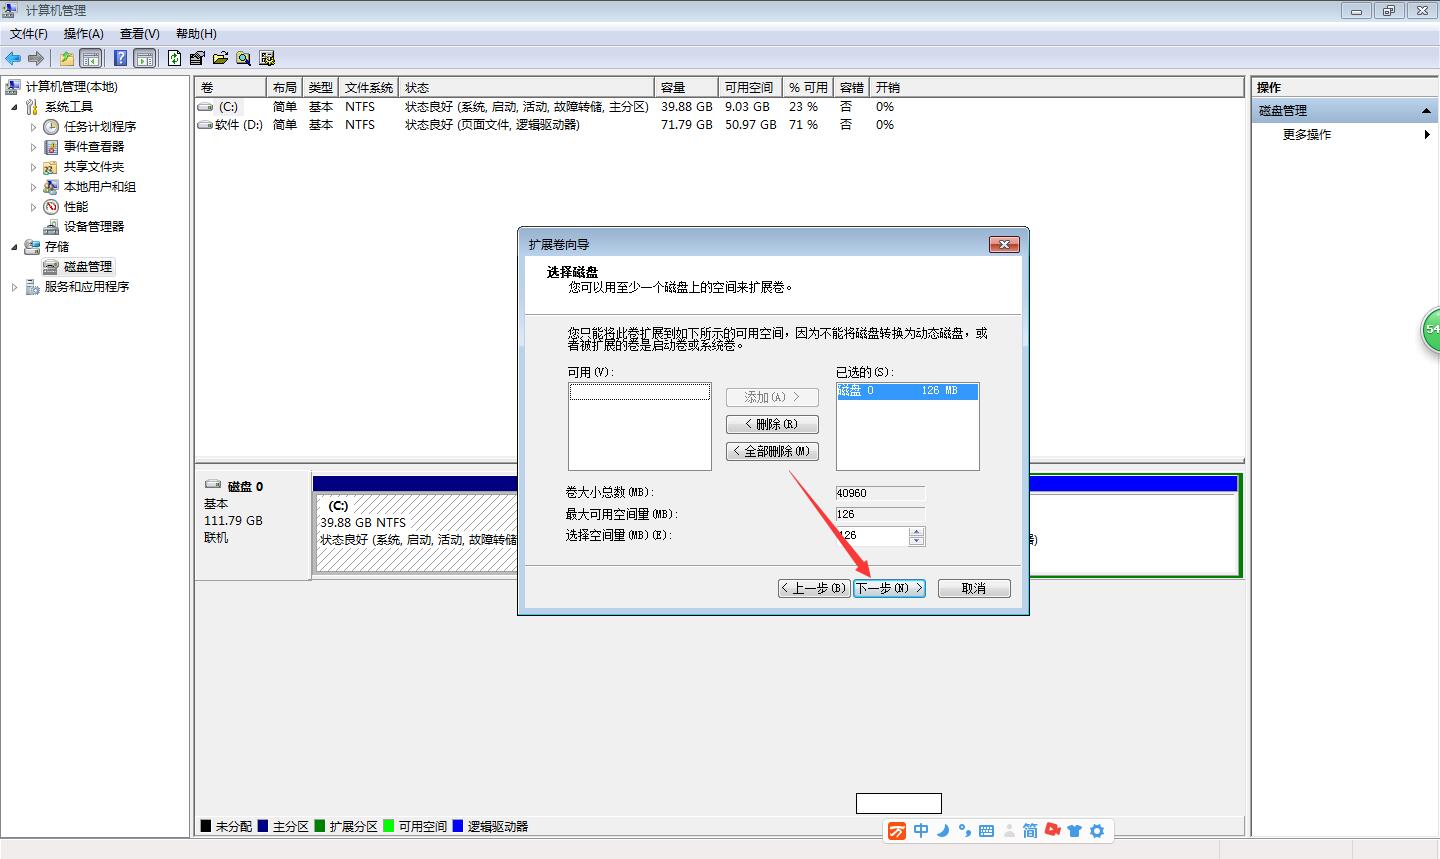Click the green 扩展分区 legend swatch

click(x=320, y=826)
